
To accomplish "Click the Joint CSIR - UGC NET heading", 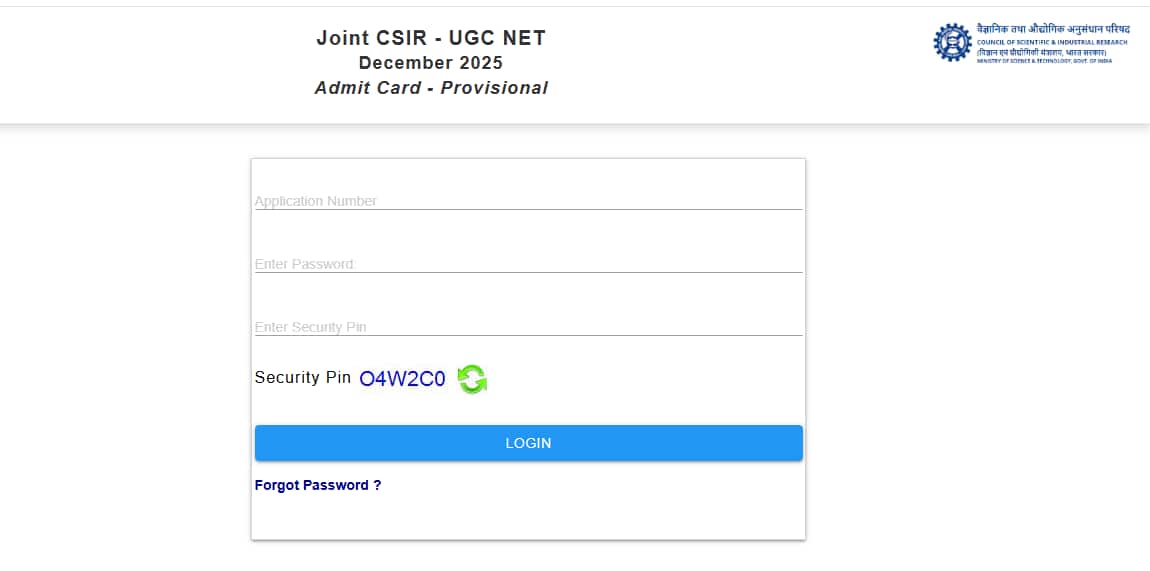I will tap(431, 39).
